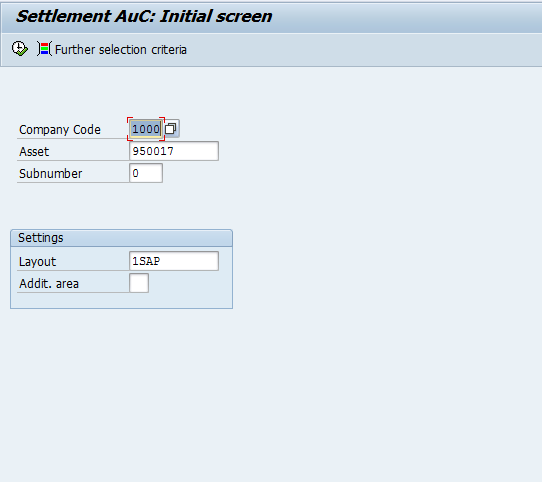The height and width of the screenshot is (482, 542).
Task: Click the Layout label in Settings
Action: (x=37, y=262)
